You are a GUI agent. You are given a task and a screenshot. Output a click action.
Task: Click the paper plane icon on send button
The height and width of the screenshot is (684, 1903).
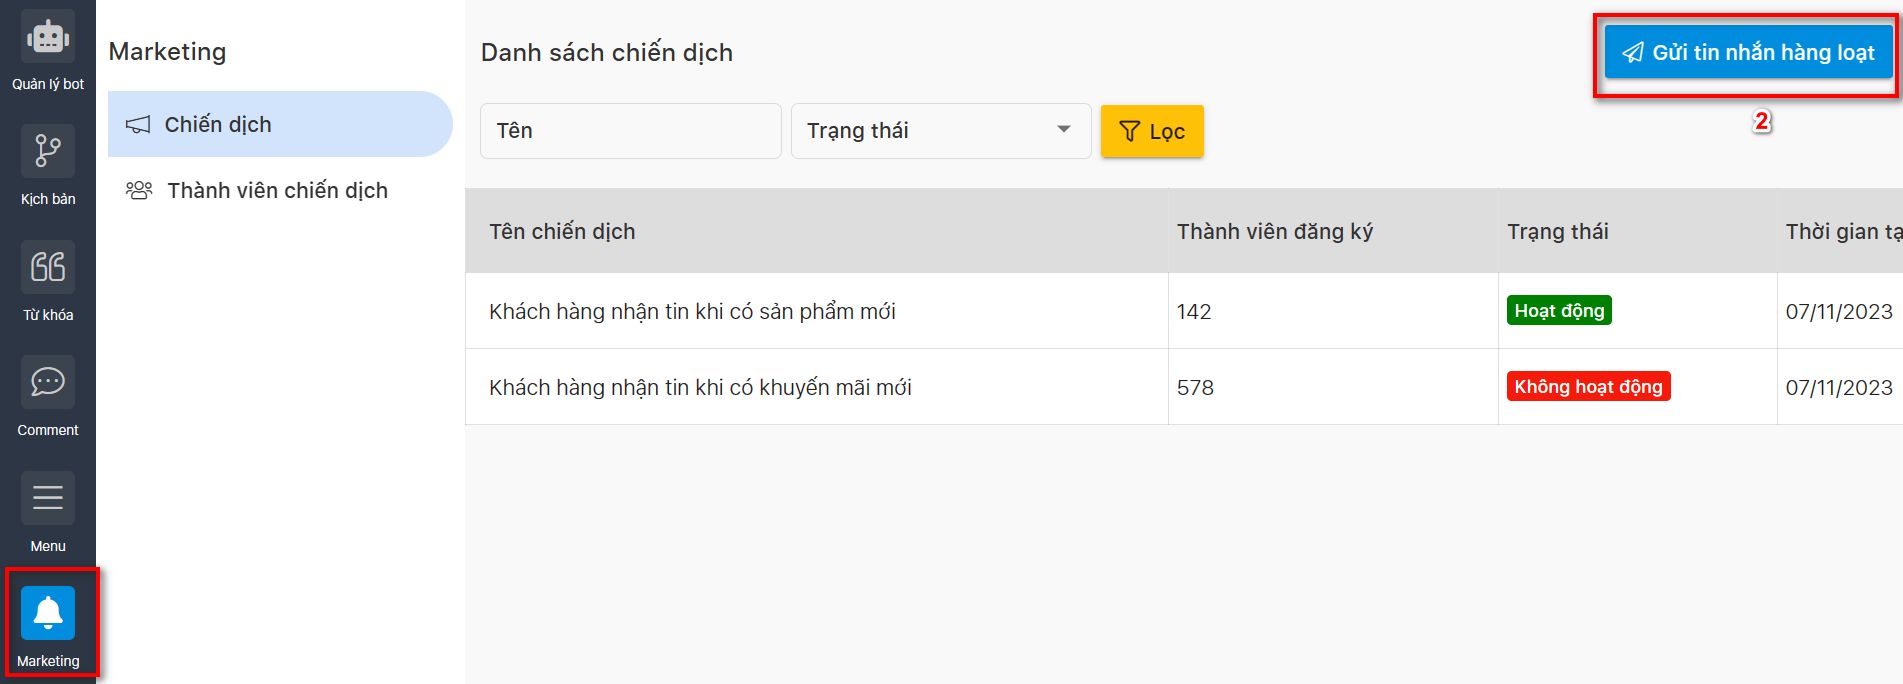click(1632, 53)
